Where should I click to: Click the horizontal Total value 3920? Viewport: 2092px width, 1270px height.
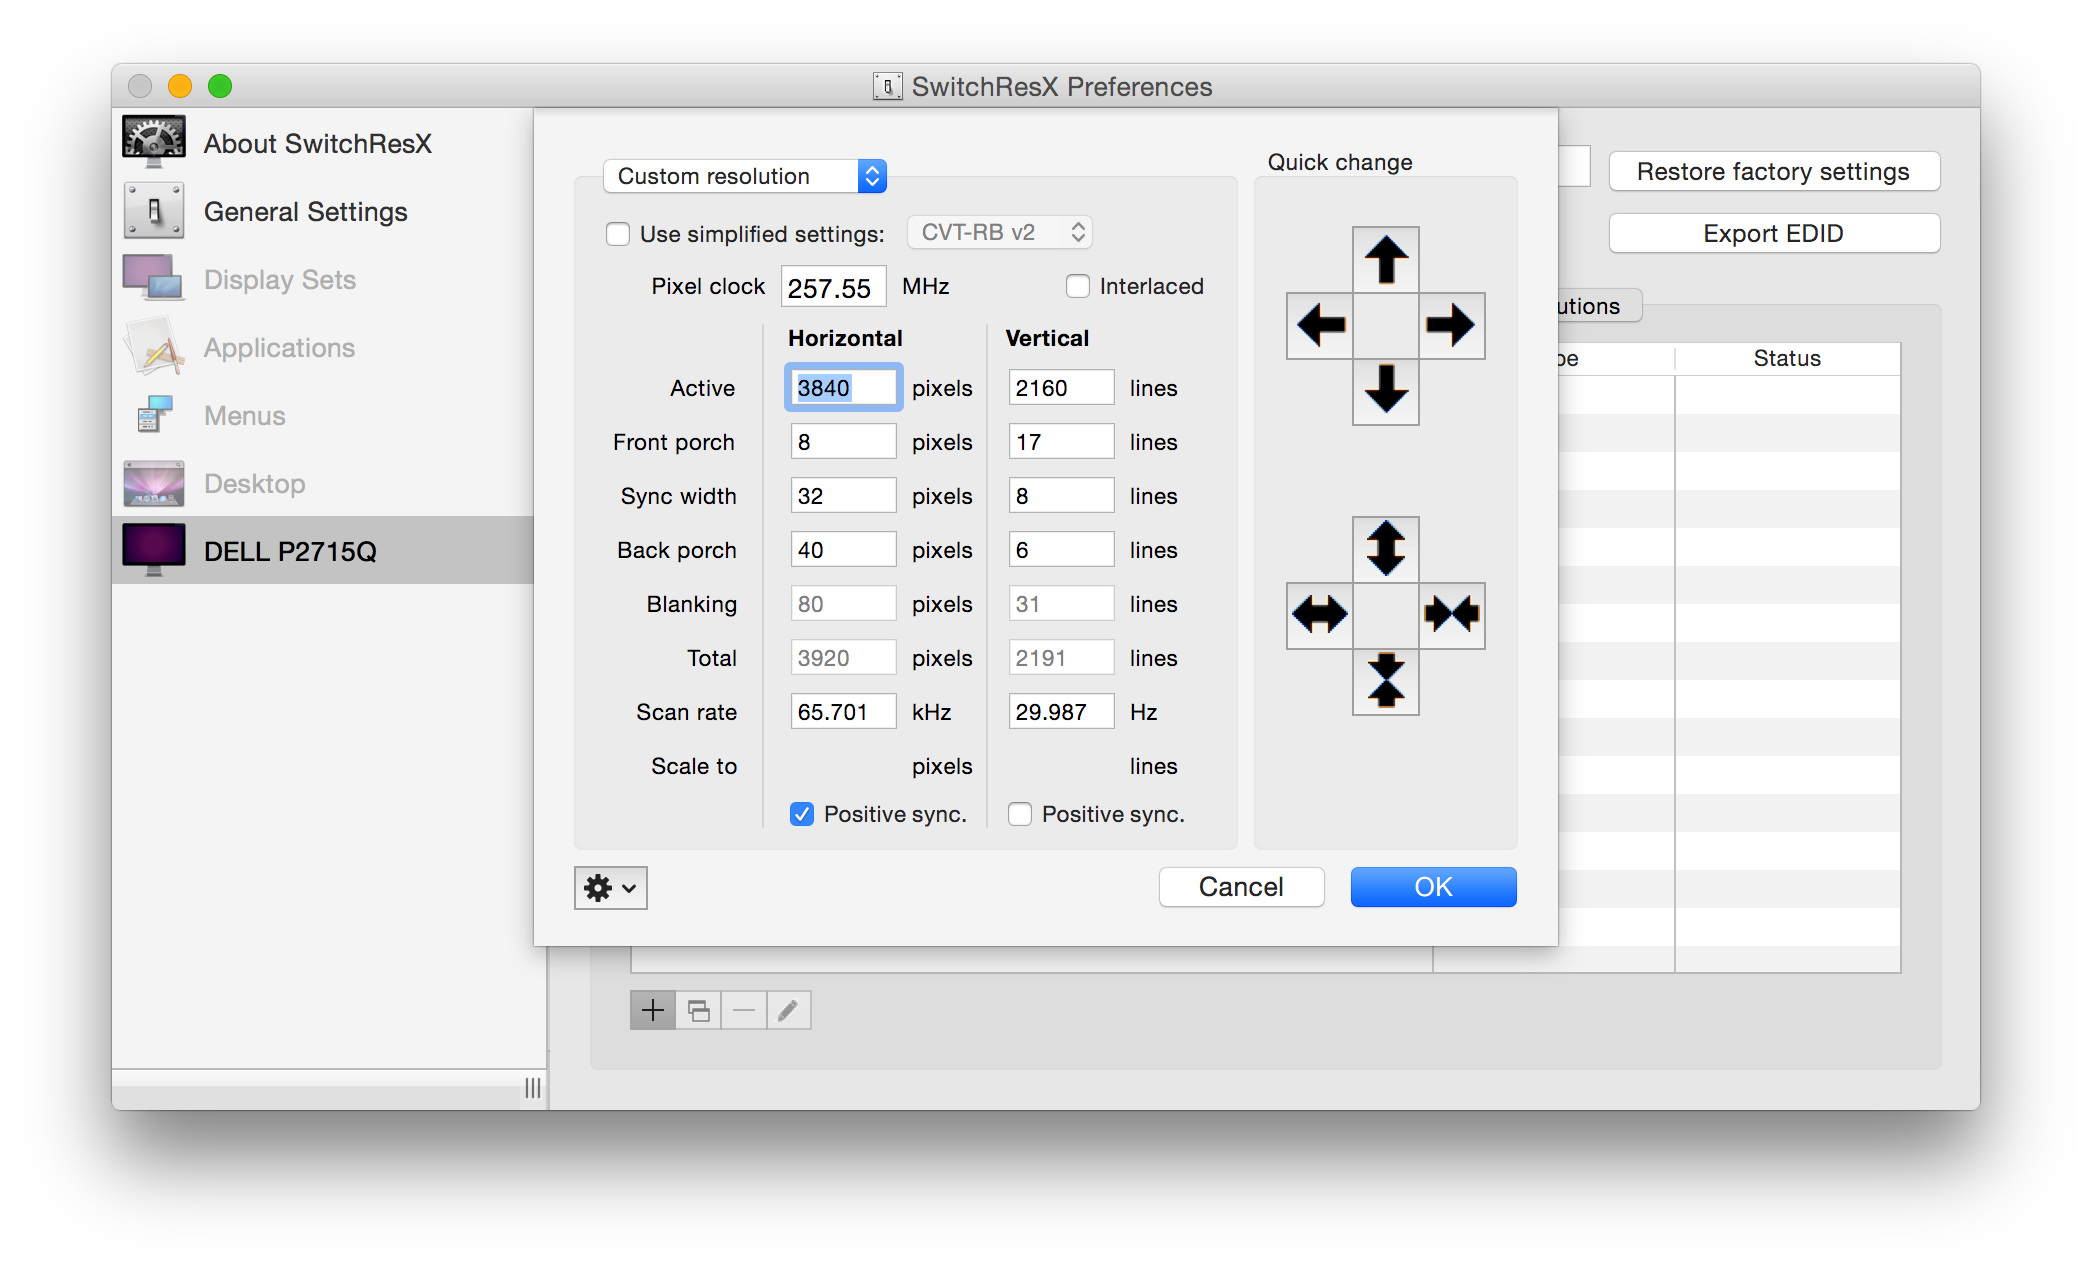(843, 658)
